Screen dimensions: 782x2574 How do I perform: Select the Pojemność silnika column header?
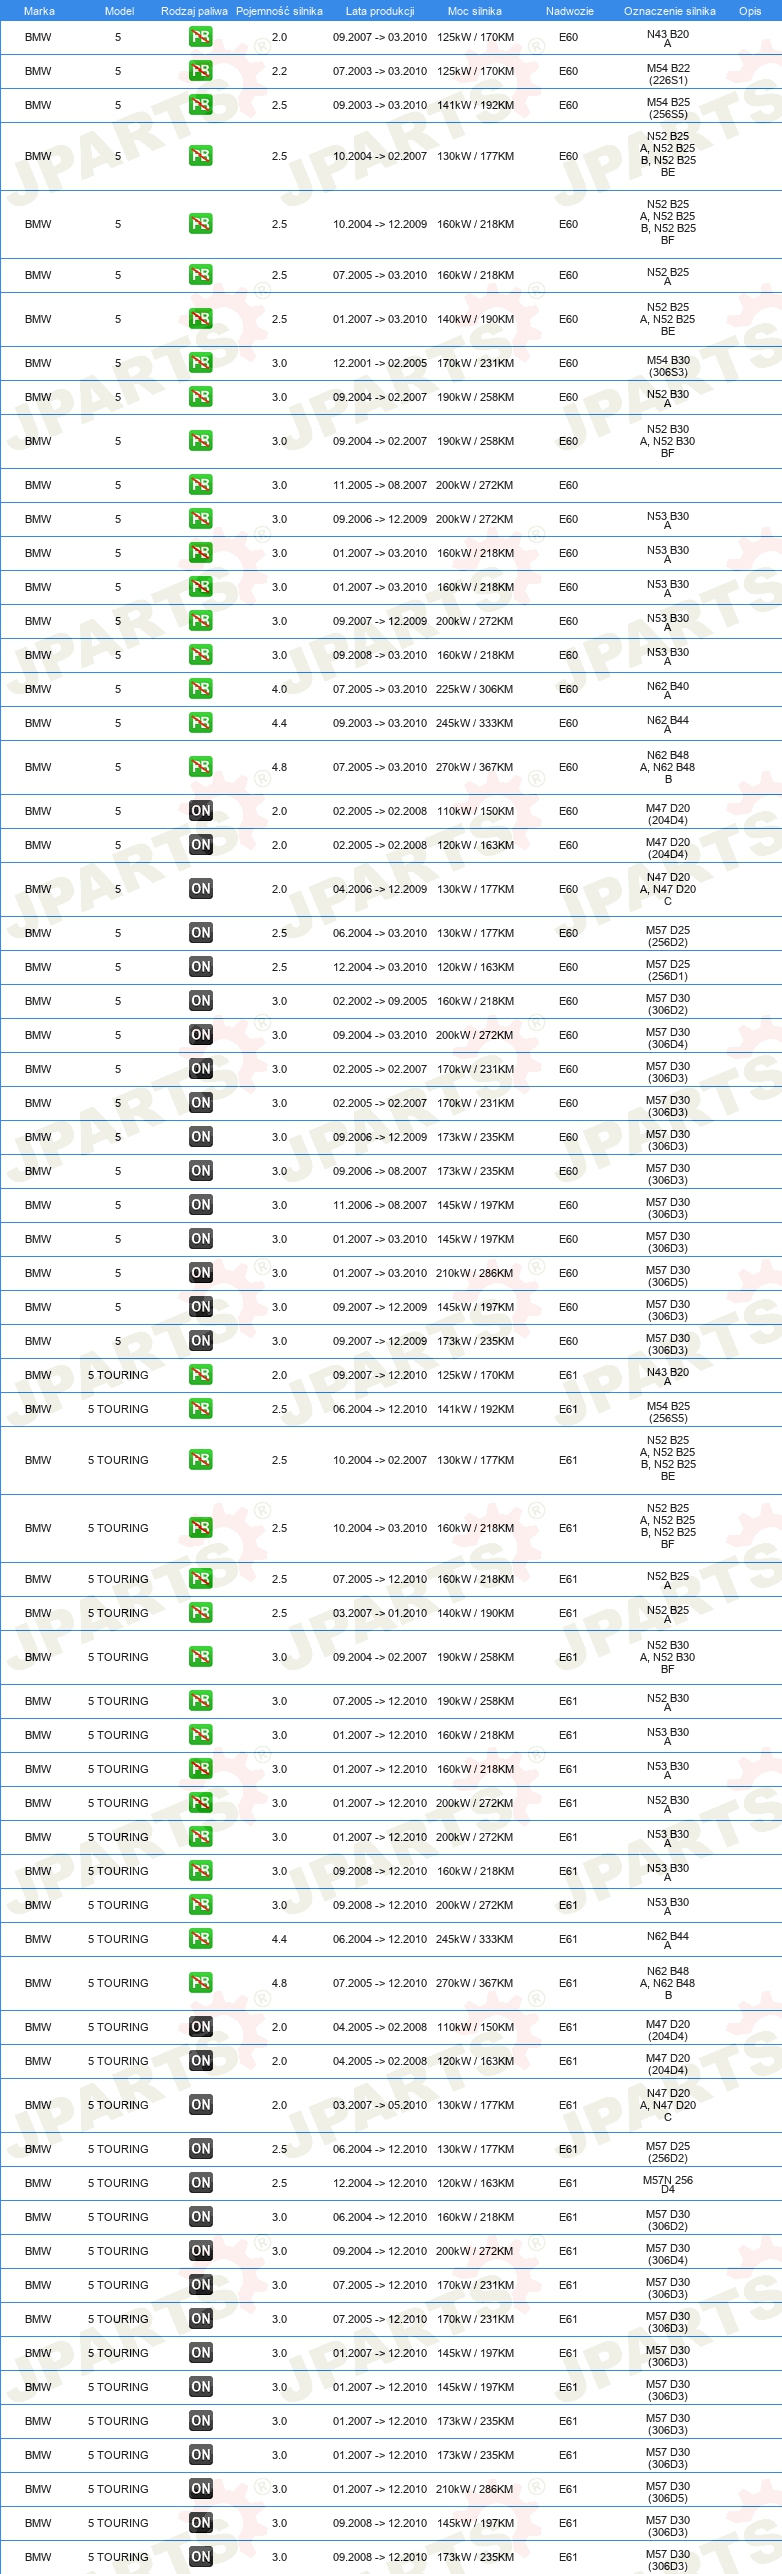279,11
